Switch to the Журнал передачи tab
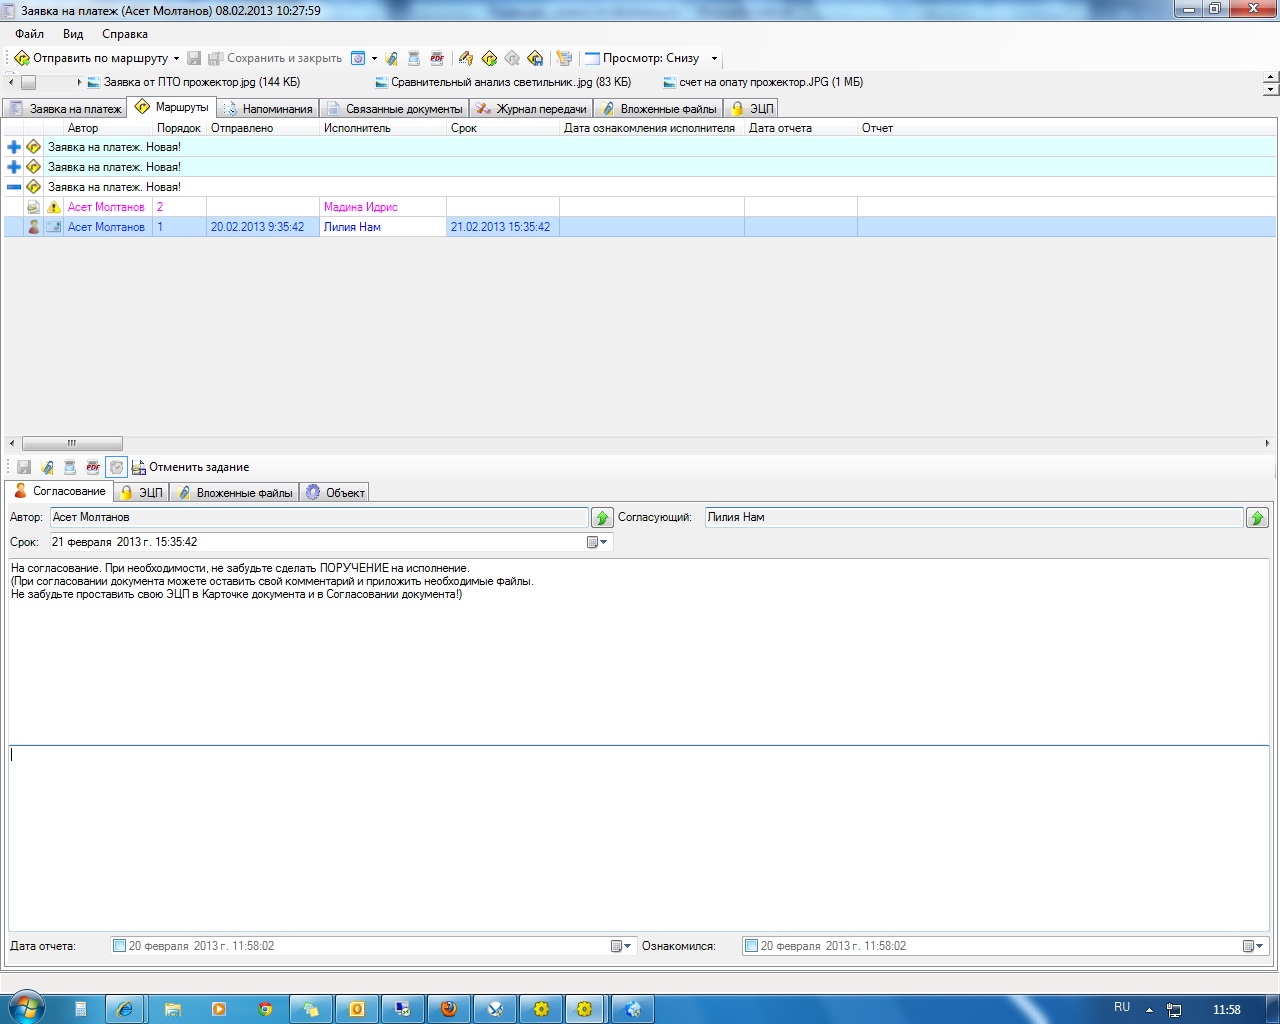1280x1024 pixels. (x=532, y=109)
